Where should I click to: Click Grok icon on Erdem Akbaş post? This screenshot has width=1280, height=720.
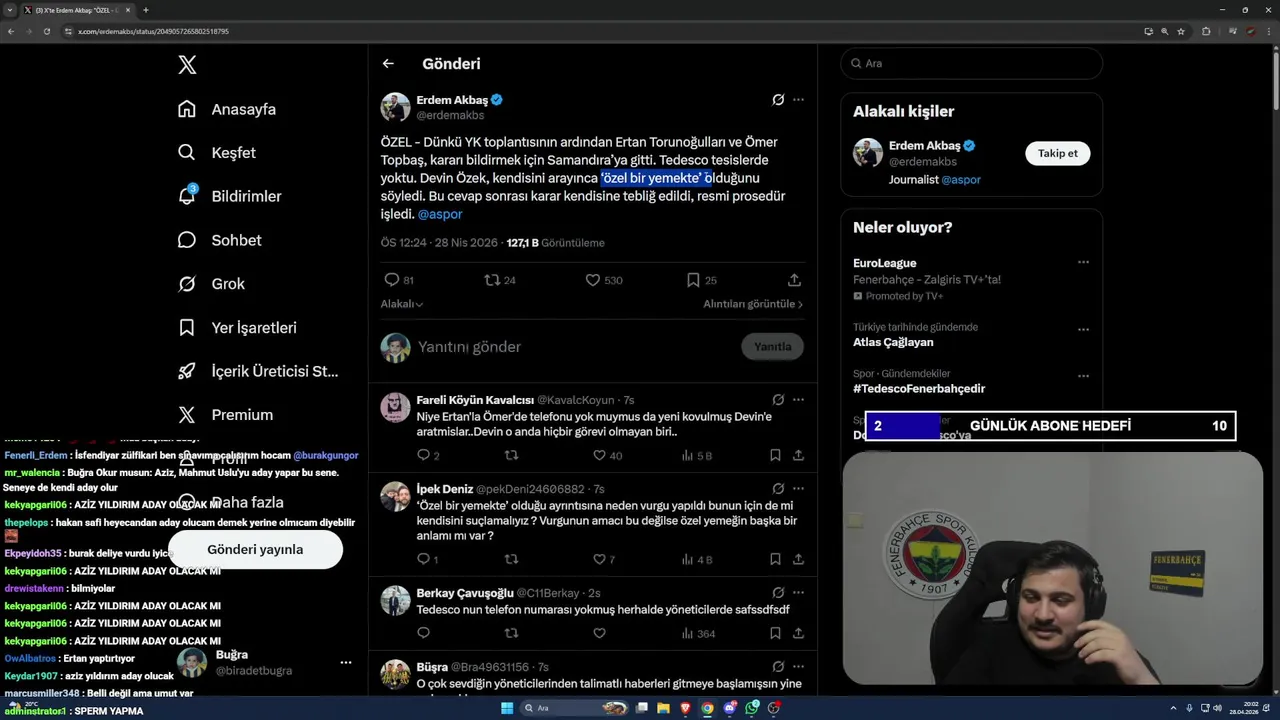click(x=778, y=100)
